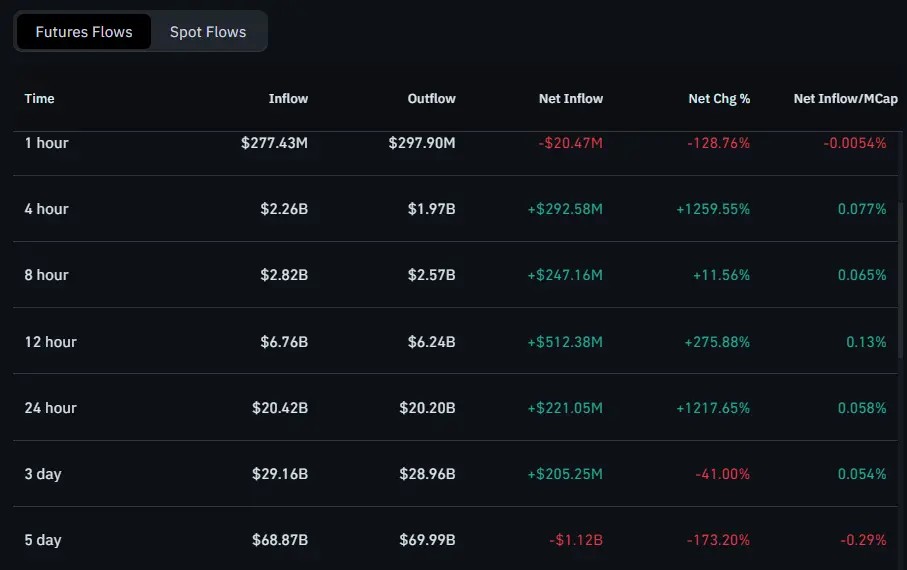
Task: Click the $20.42B inflow value
Action: pos(280,408)
